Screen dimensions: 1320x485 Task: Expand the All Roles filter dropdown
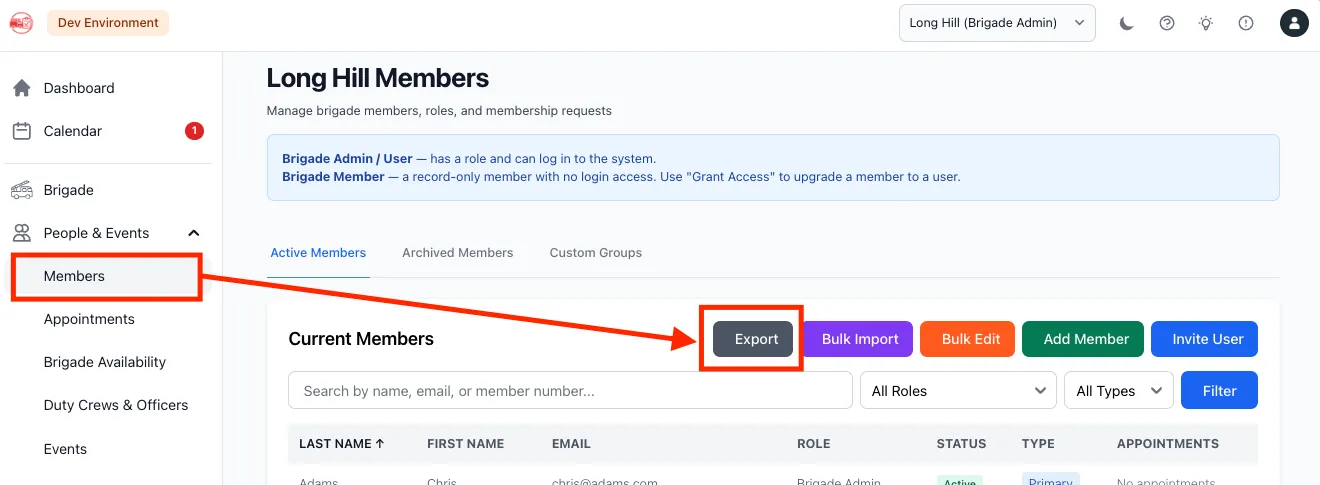point(958,391)
